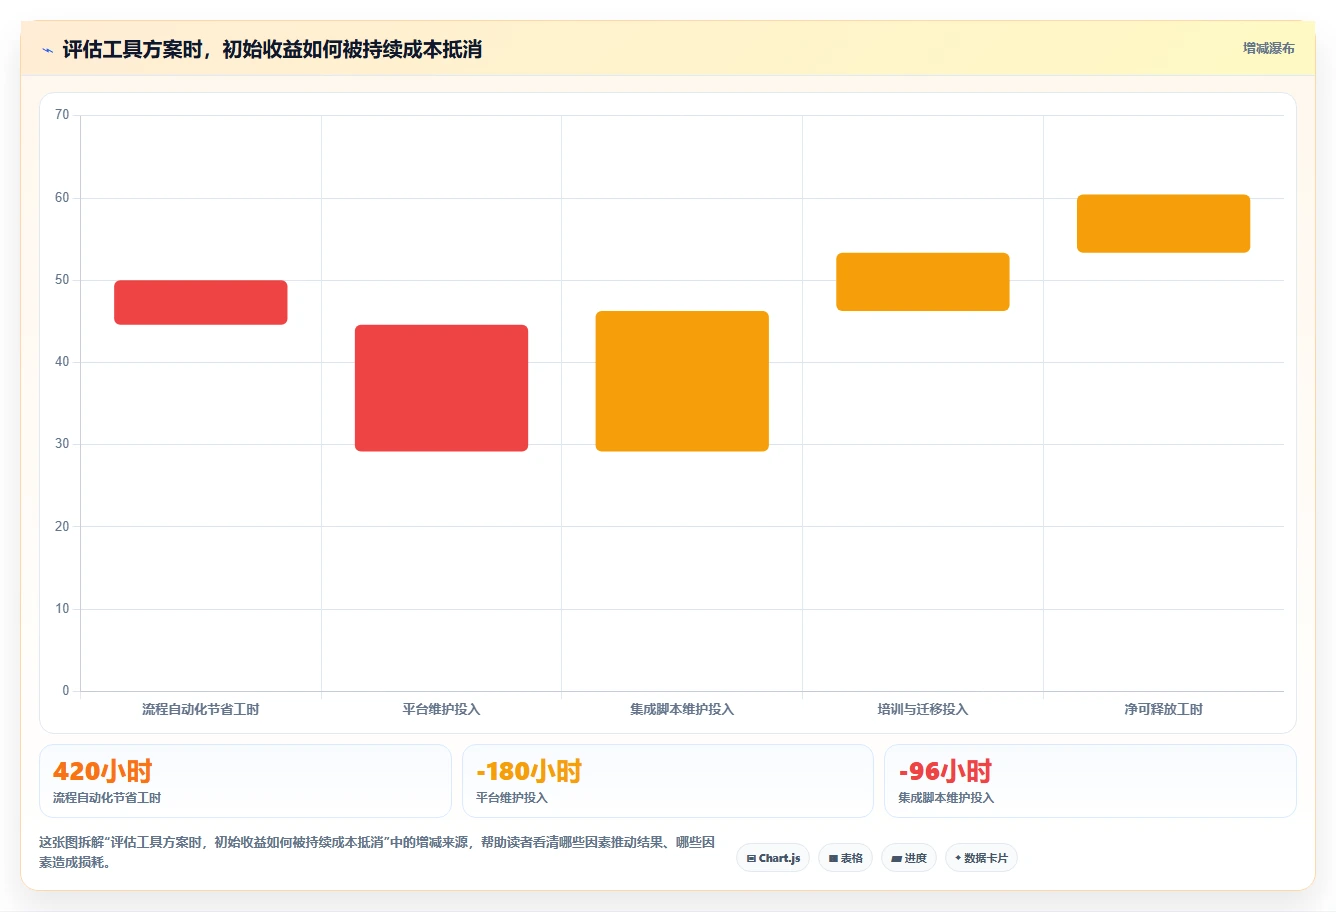Viewport: 1336px width, 912px height.
Task: Select the orange bar for 集成脚本维护投入
Action: pos(682,381)
